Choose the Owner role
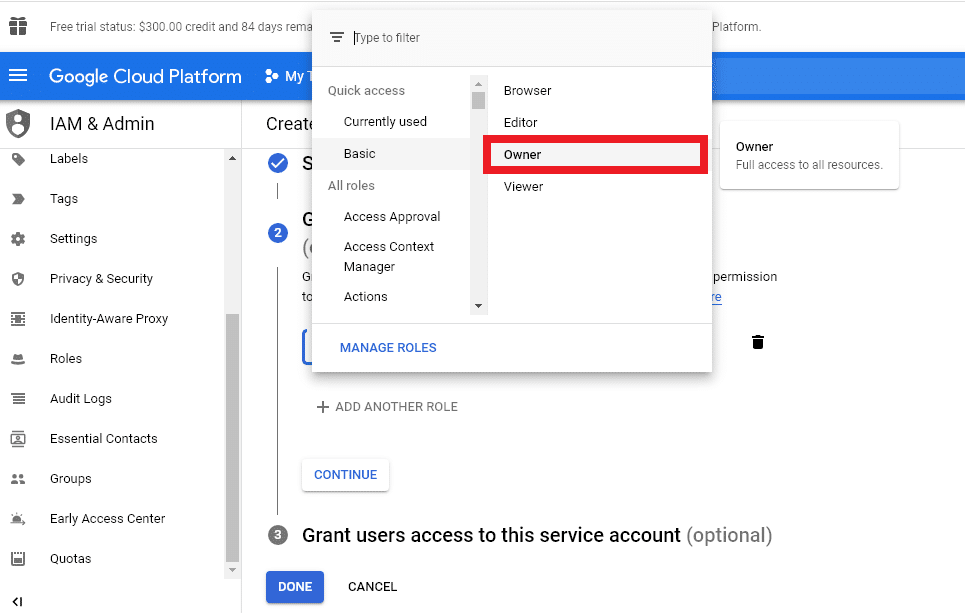Screen dimensions: 965x613 coord(595,154)
